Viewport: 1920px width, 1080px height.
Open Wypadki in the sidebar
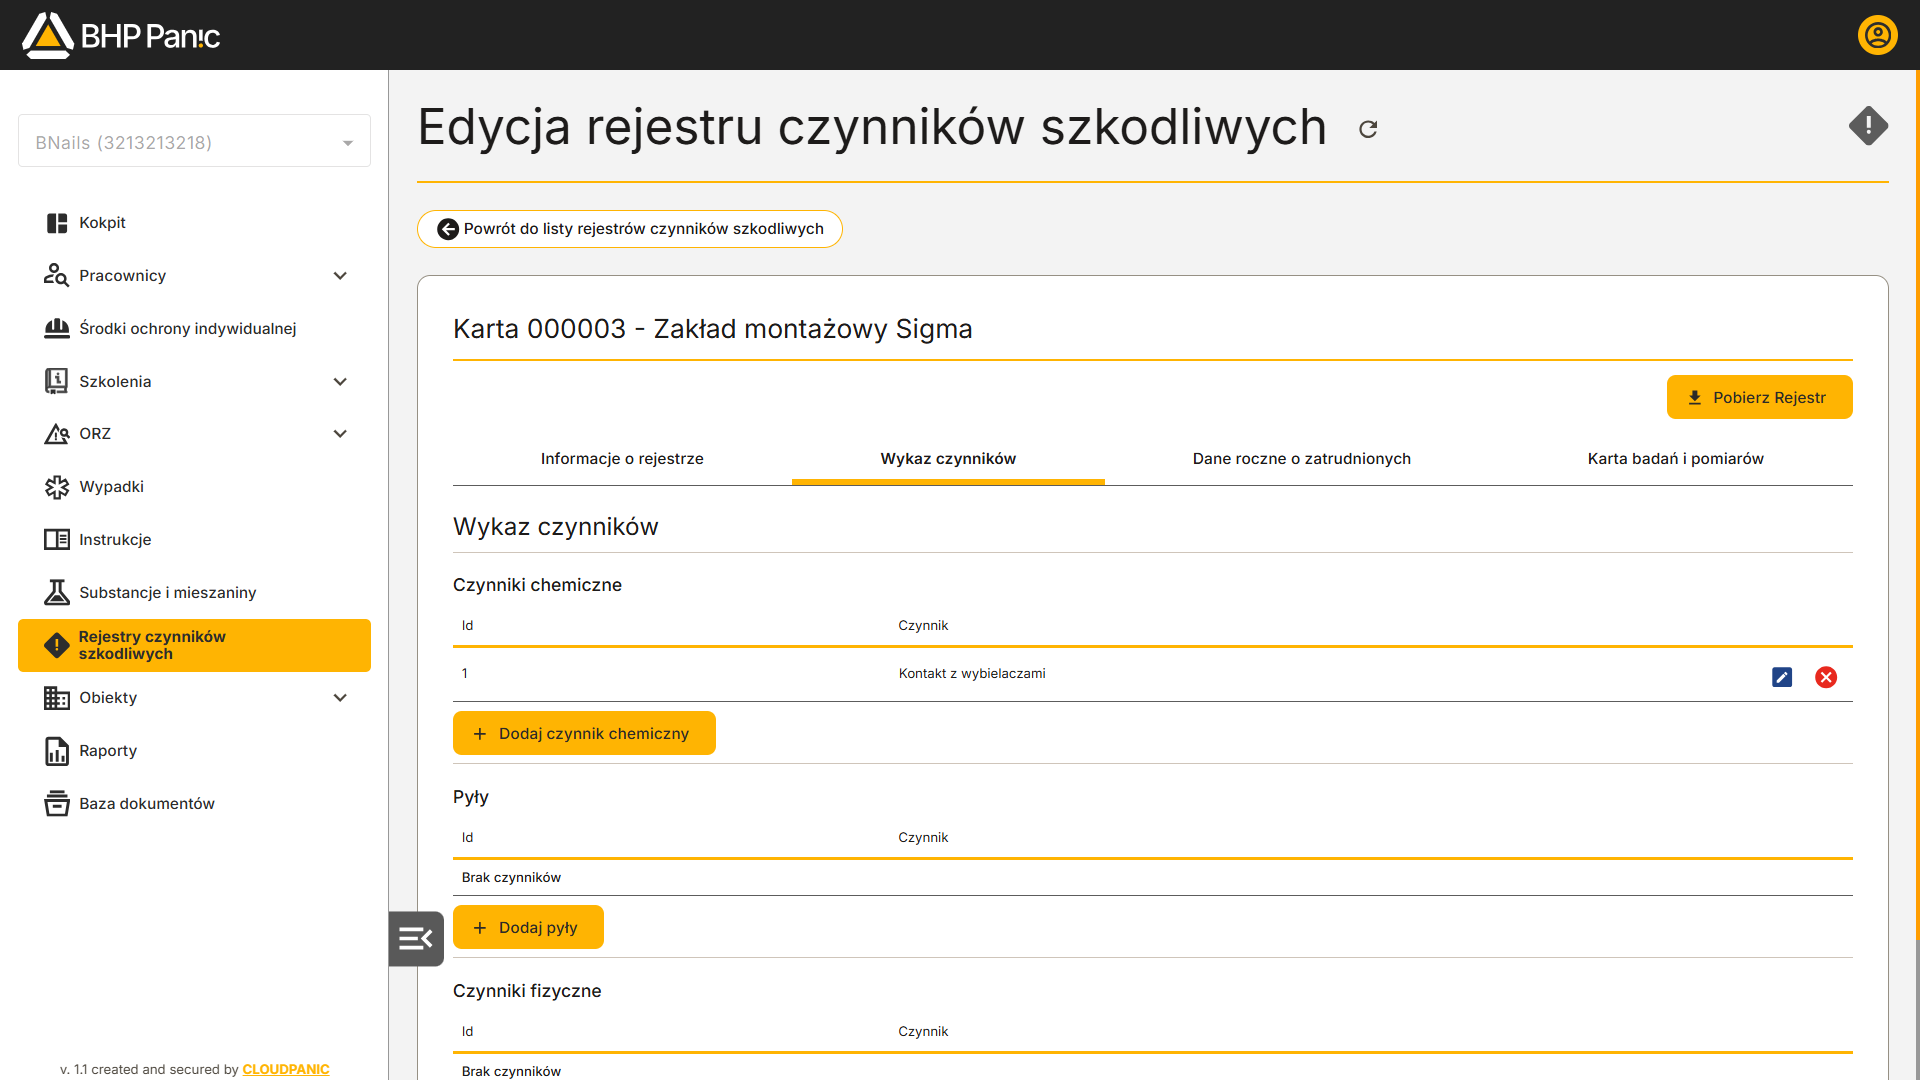pos(194,487)
